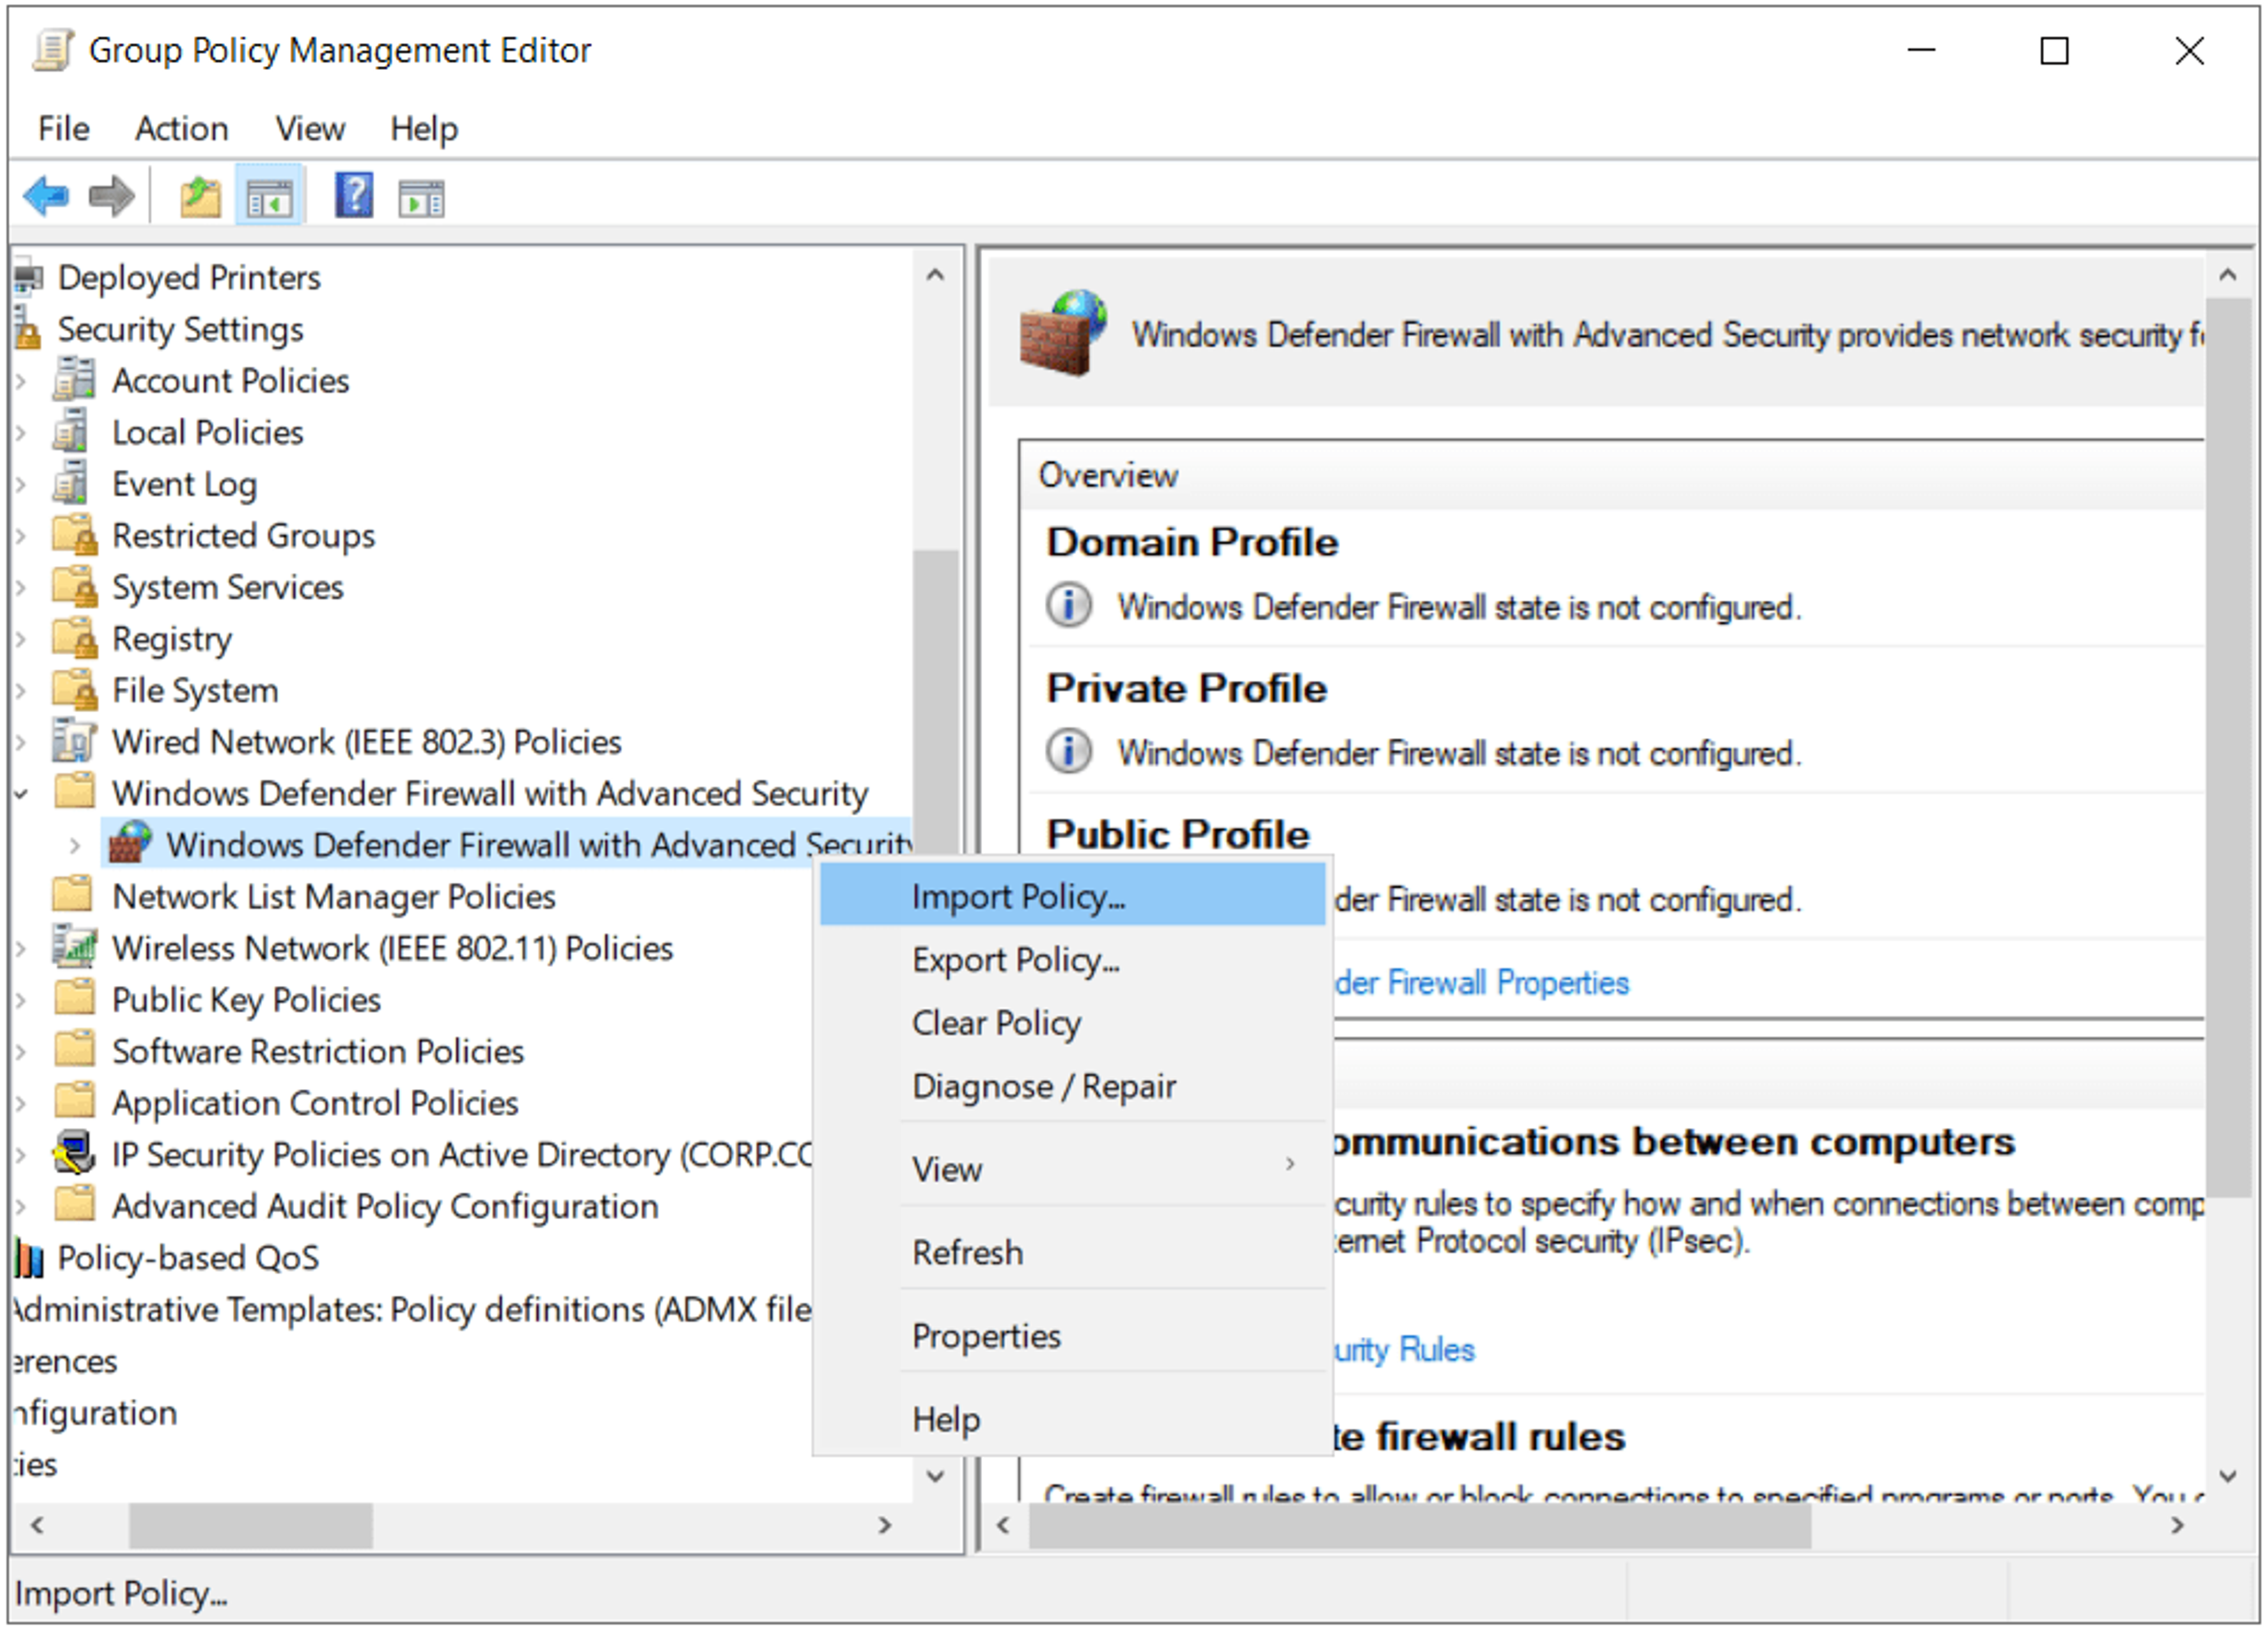Expand the Account Policies node

tap(20, 381)
